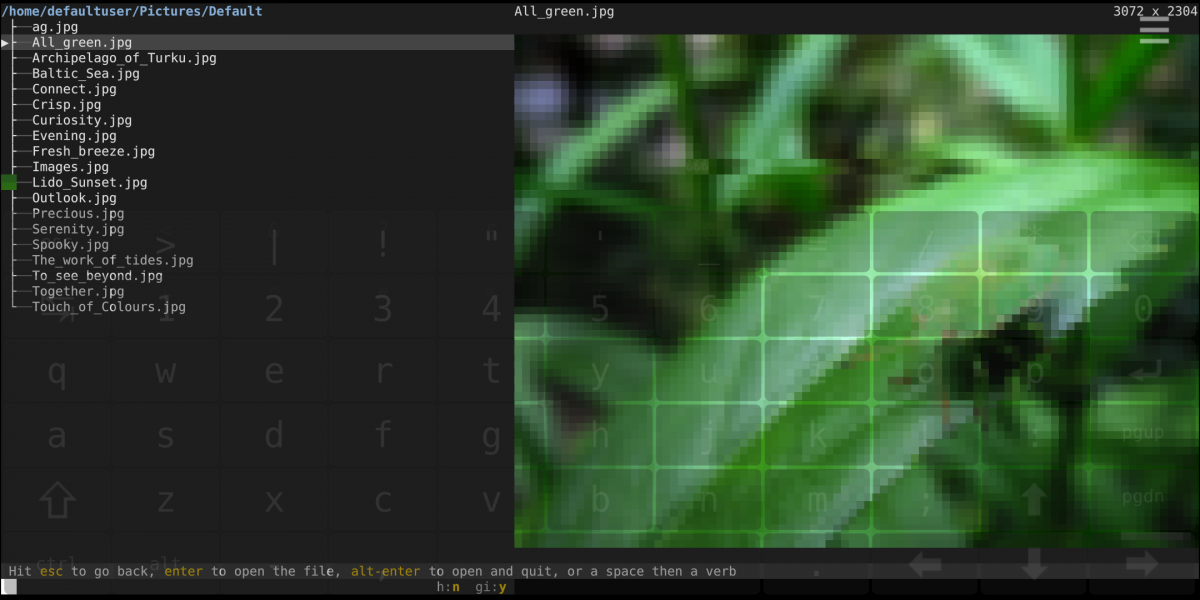
Task: Select Lido_Sunset.jpg in the file tree
Action: tap(89, 183)
